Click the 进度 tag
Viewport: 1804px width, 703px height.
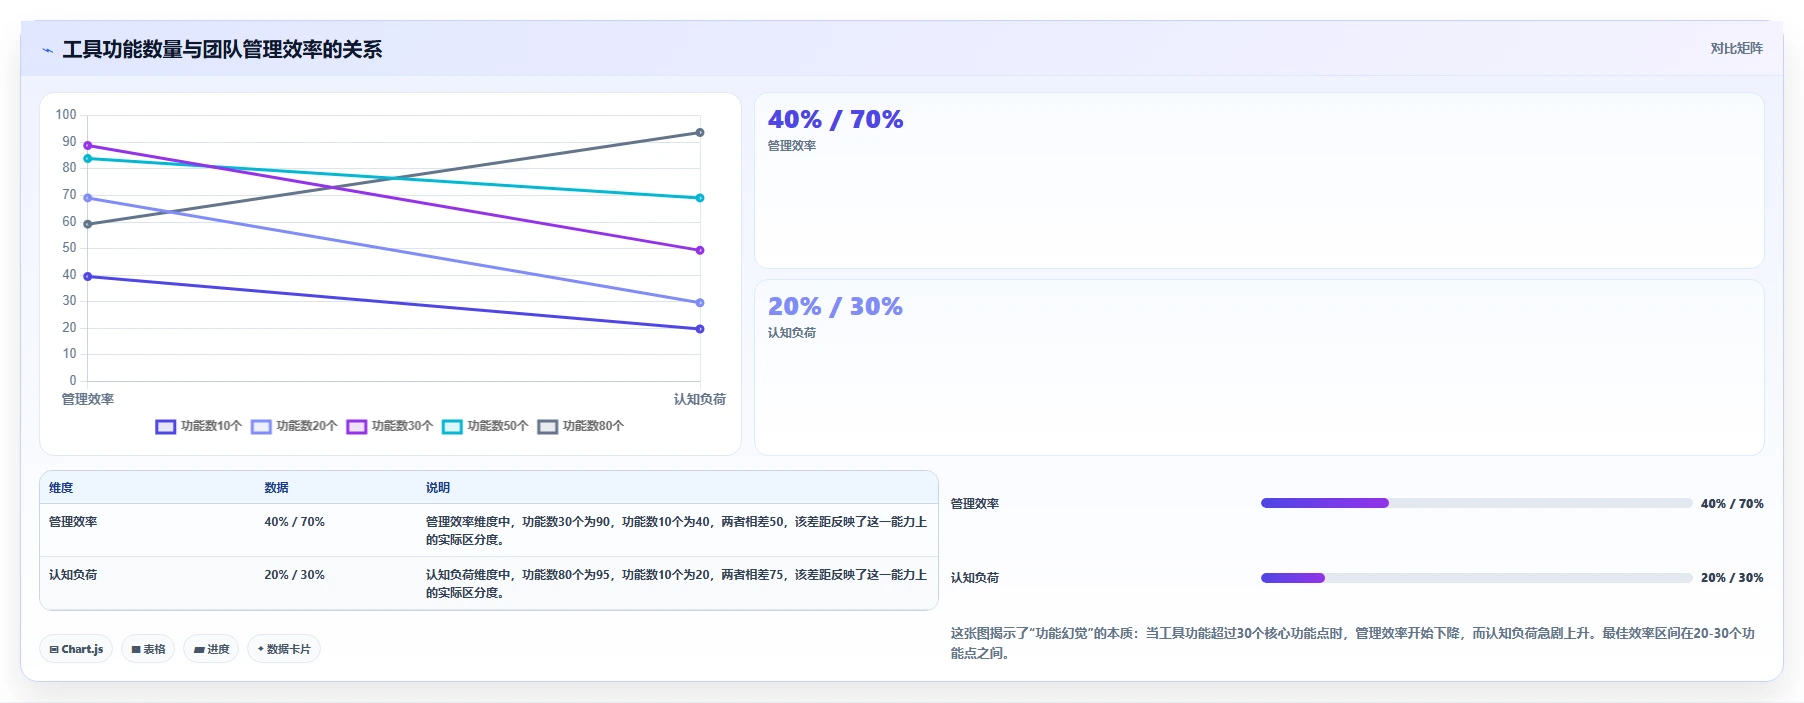[x=211, y=649]
